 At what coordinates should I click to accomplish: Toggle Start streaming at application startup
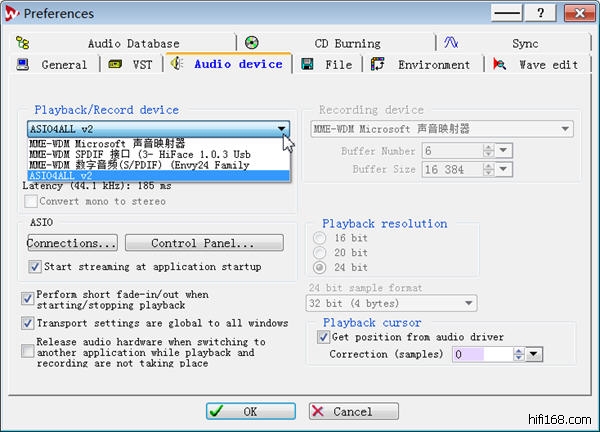[35, 267]
